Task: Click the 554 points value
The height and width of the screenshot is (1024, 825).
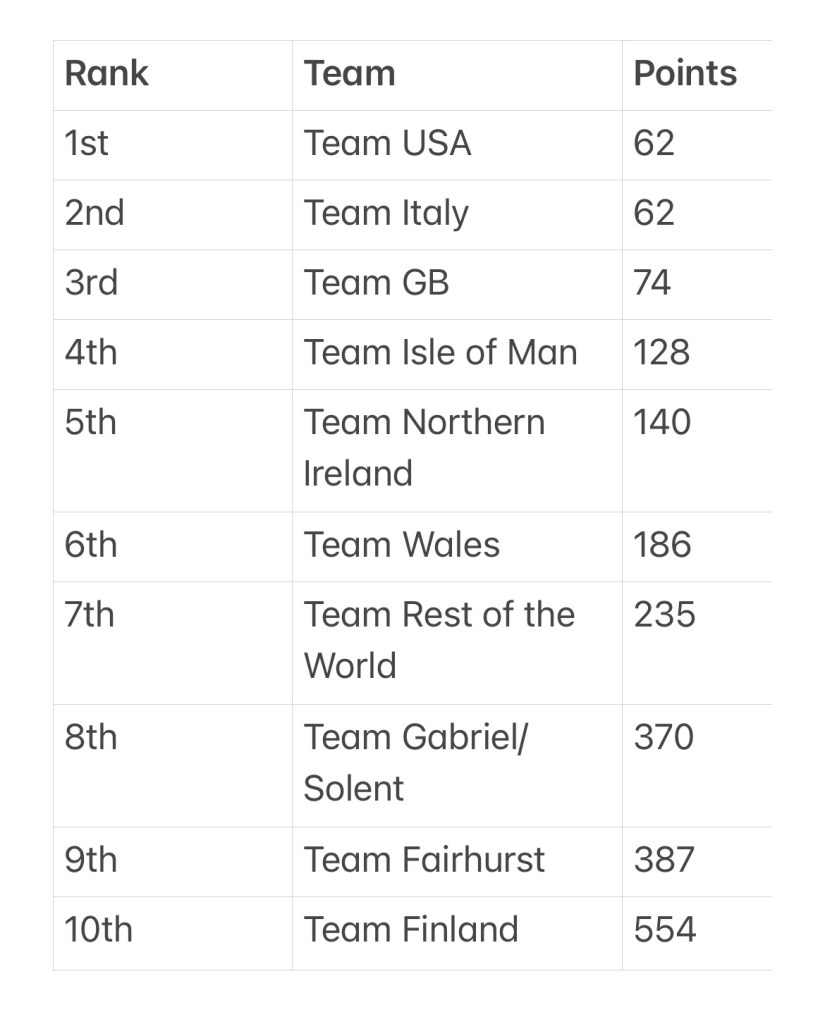Action: [664, 930]
